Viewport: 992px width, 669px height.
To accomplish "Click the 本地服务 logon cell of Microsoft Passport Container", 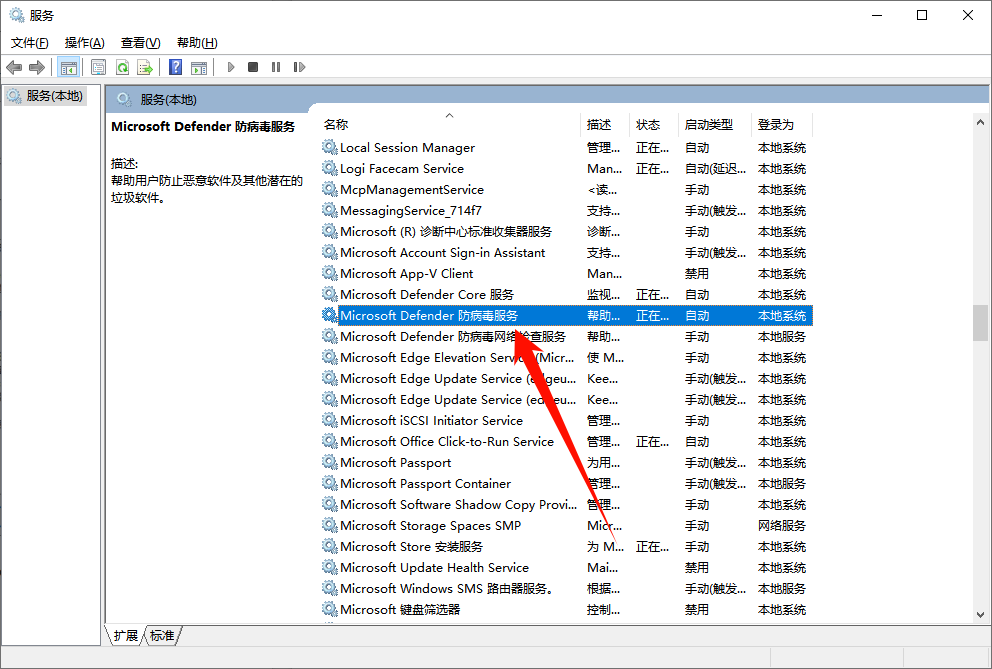I will [x=782, y=484].
